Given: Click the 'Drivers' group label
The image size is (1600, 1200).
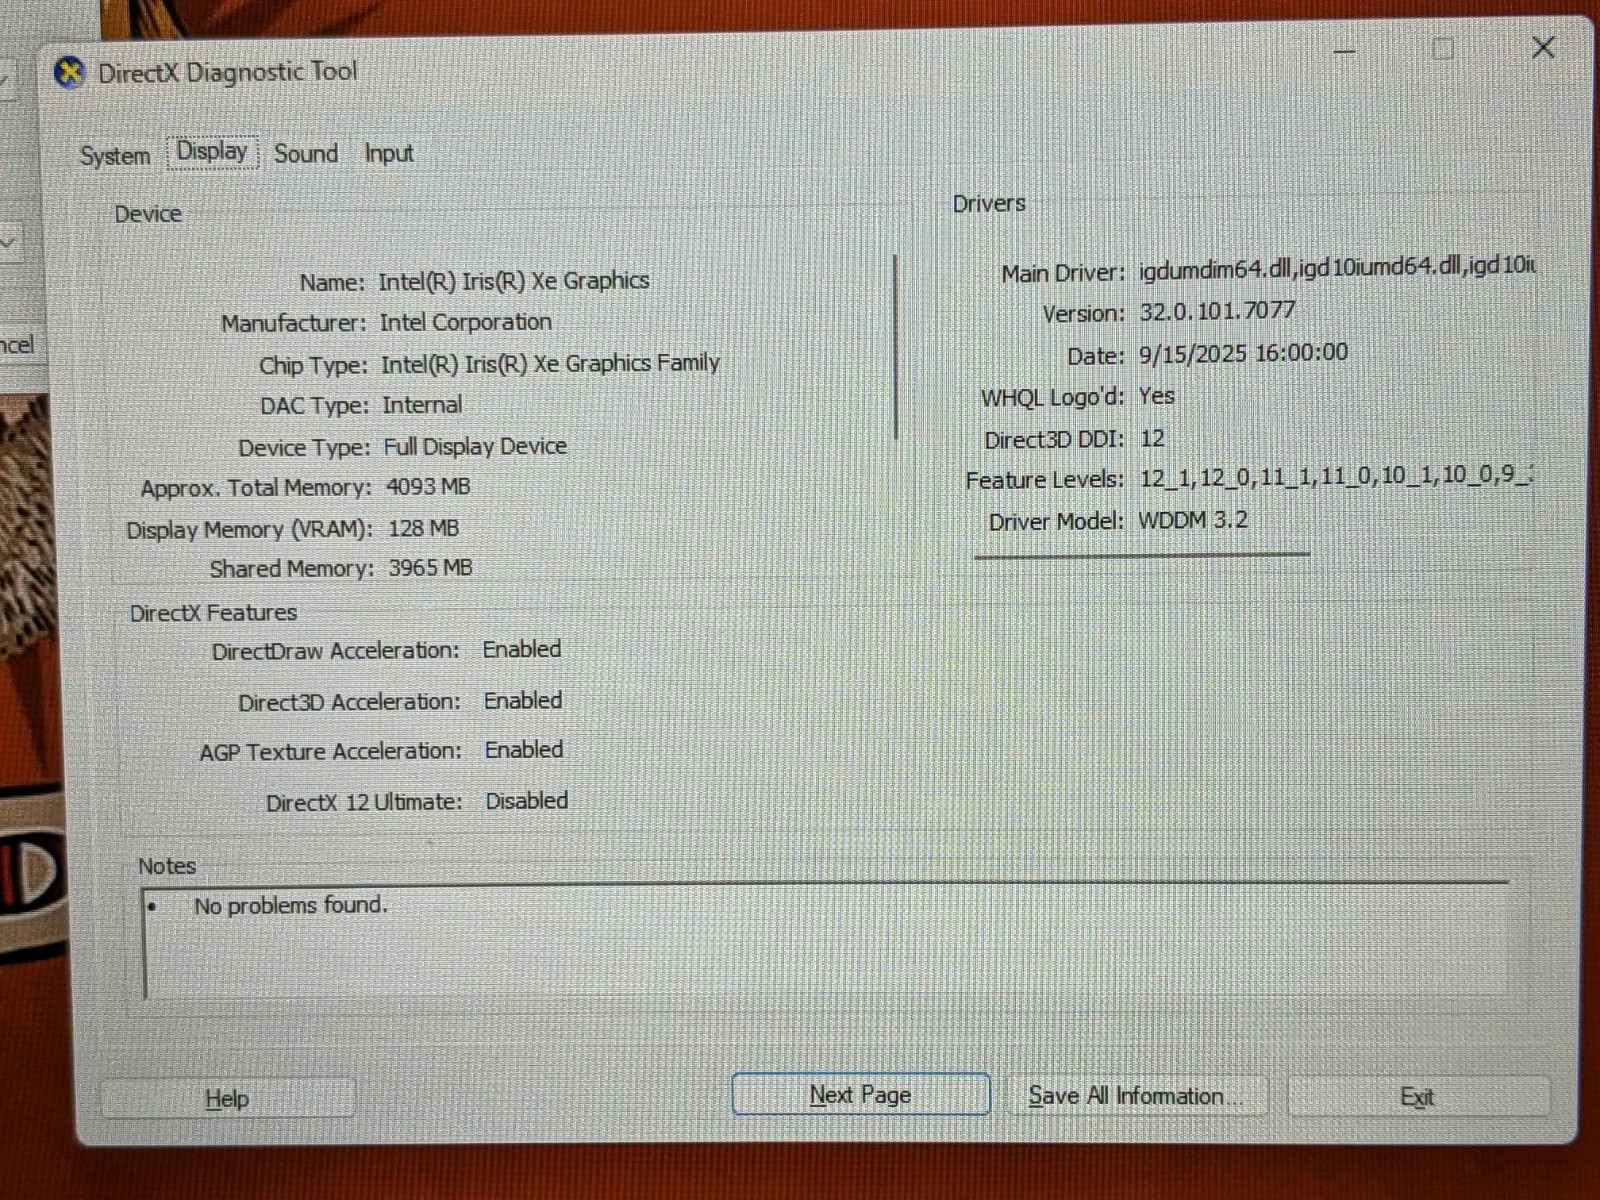Looking at the screenshot, I should (989, 203).
